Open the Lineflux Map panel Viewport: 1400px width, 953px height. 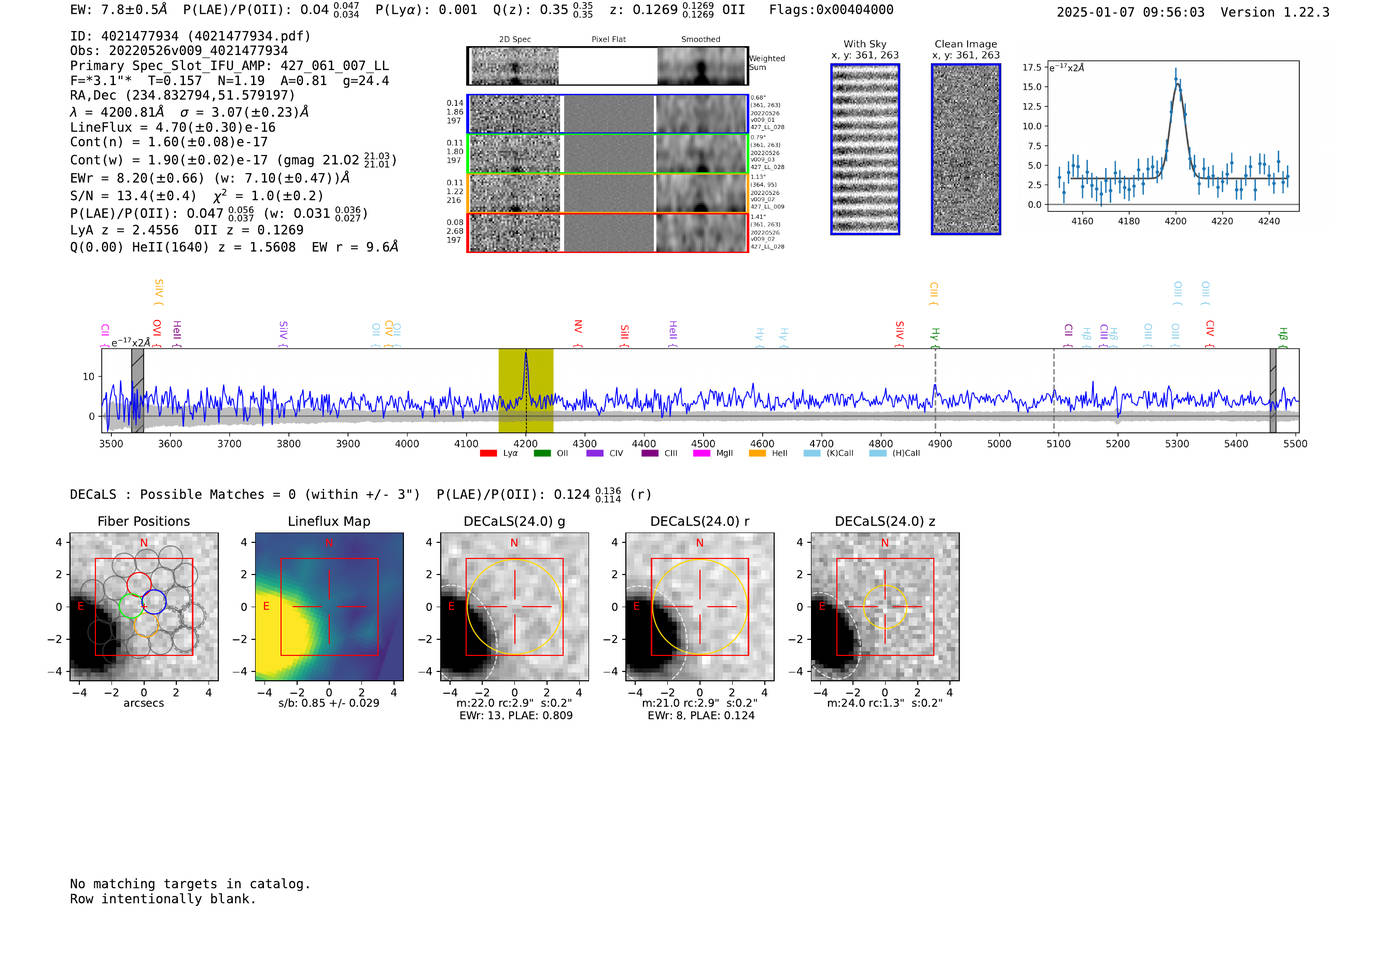pos(329,607)
